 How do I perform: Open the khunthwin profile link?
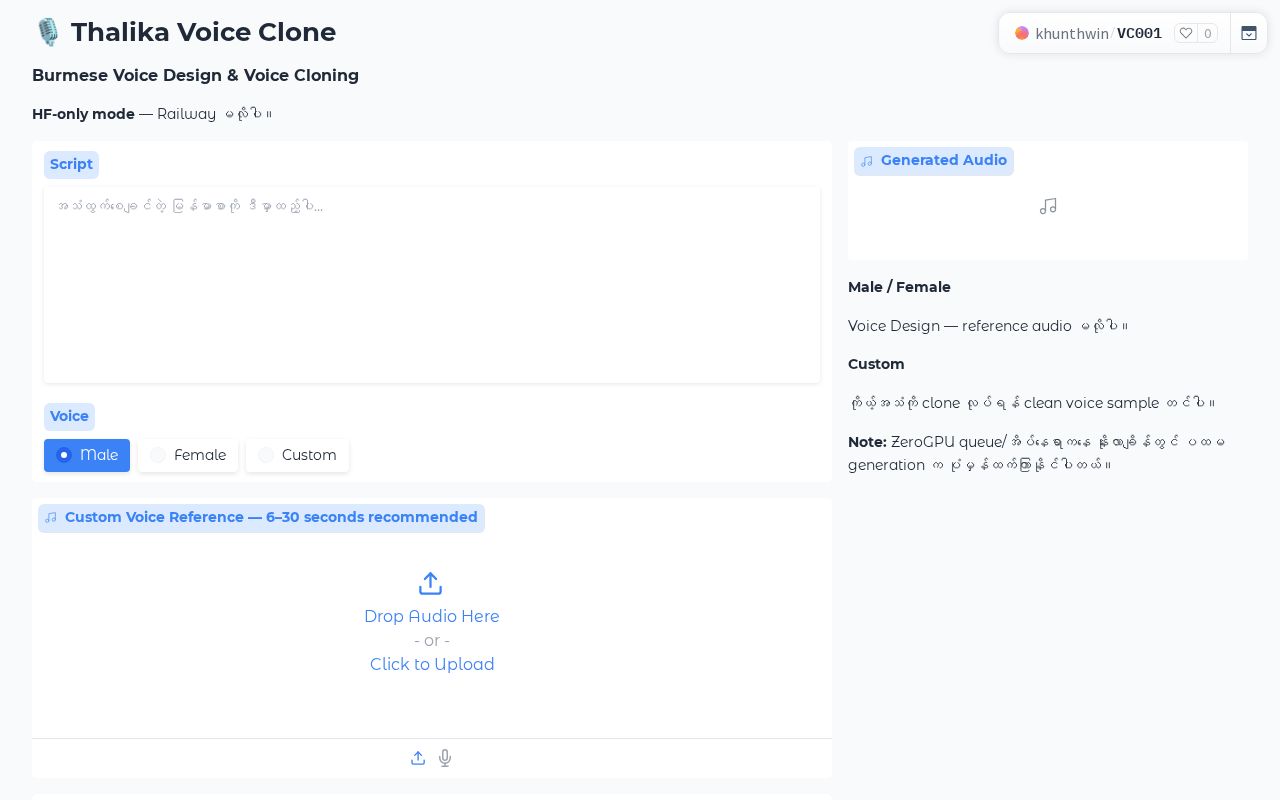[x=1072, y=33]
